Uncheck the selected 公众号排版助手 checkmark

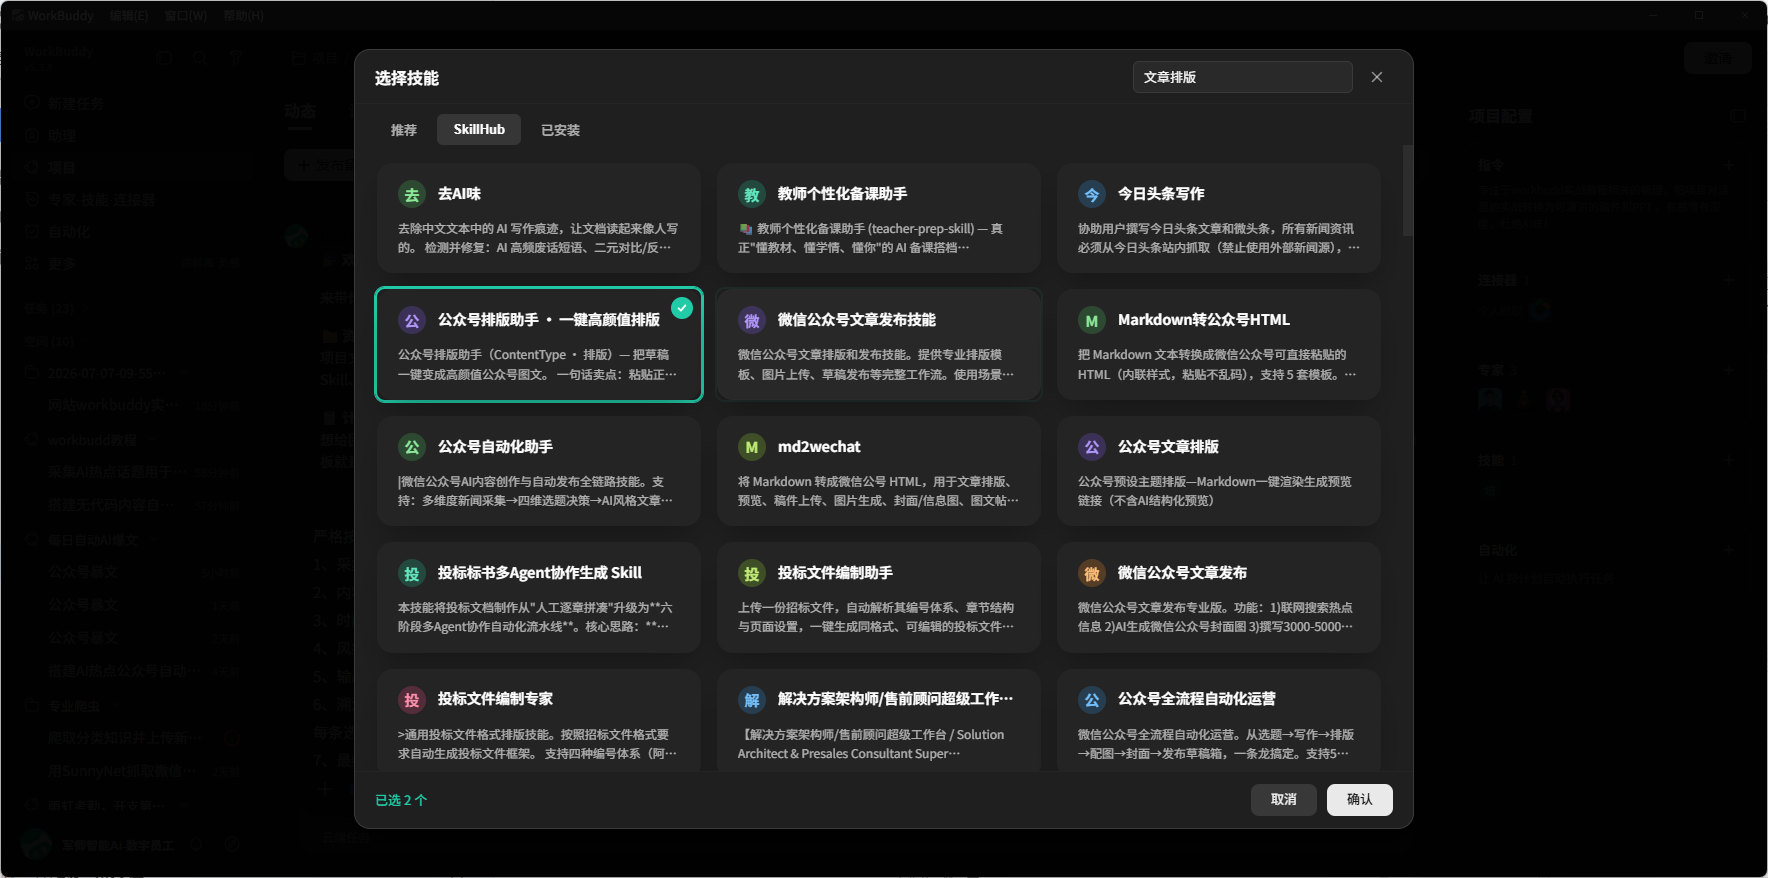click(682, 308)
